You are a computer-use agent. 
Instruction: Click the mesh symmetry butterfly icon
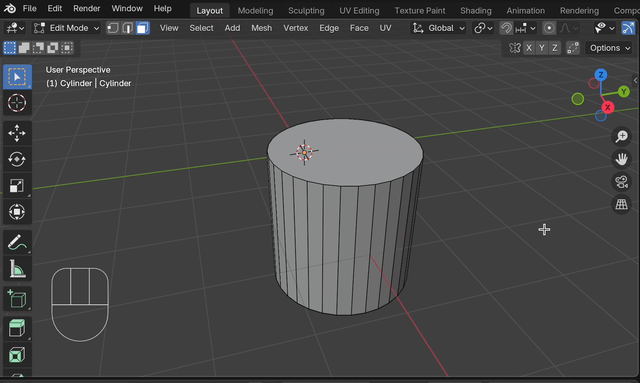coord(514,48)
